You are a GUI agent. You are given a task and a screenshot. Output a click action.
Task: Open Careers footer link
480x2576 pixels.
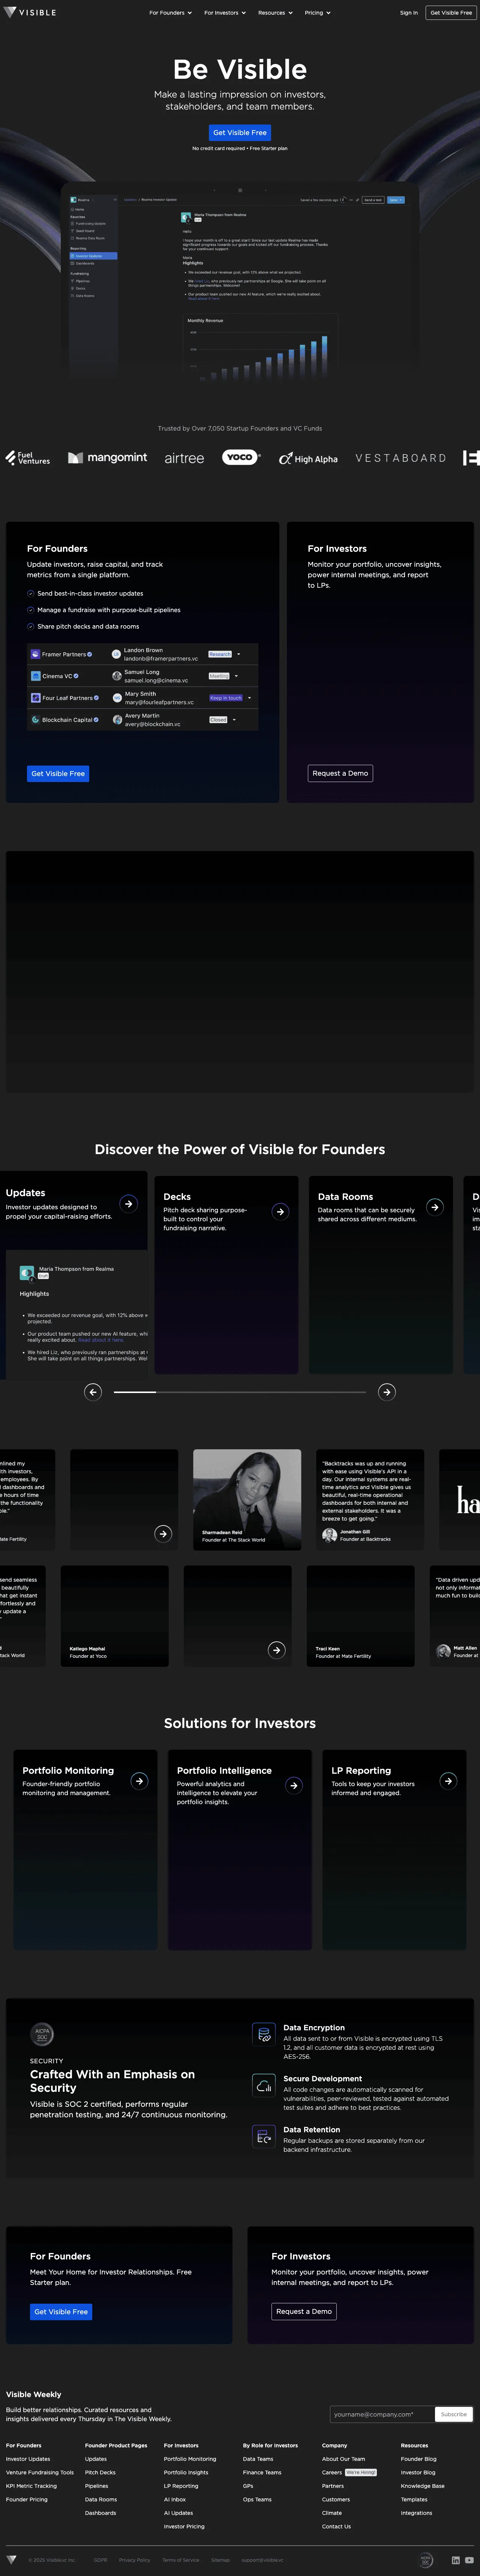click(x=332, y=2472)
